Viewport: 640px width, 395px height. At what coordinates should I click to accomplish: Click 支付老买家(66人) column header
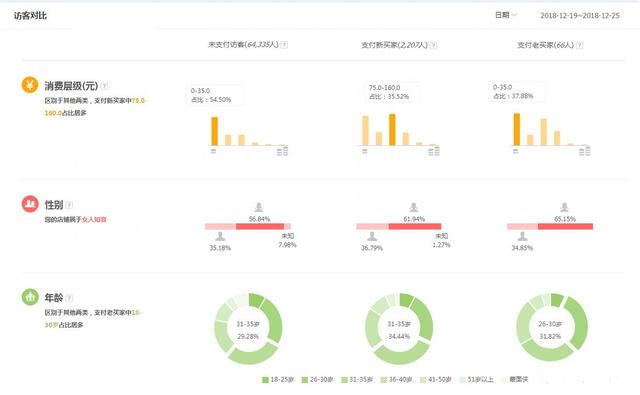coord(545,45)
